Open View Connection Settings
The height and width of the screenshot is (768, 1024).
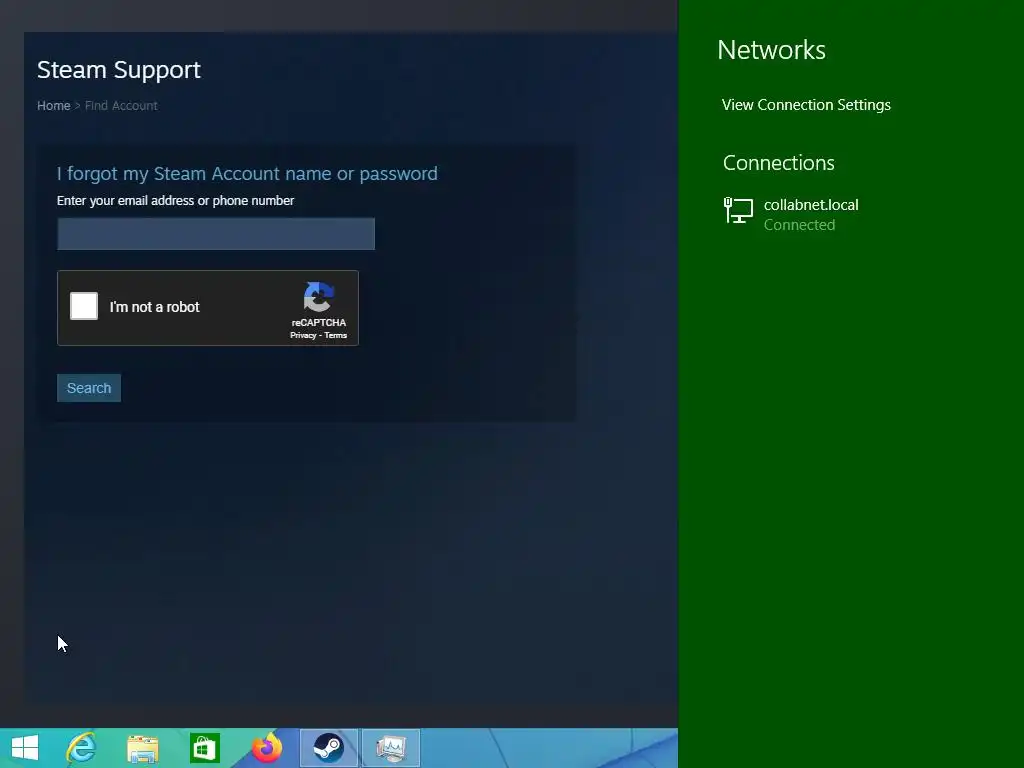click(x=806, y=105)
